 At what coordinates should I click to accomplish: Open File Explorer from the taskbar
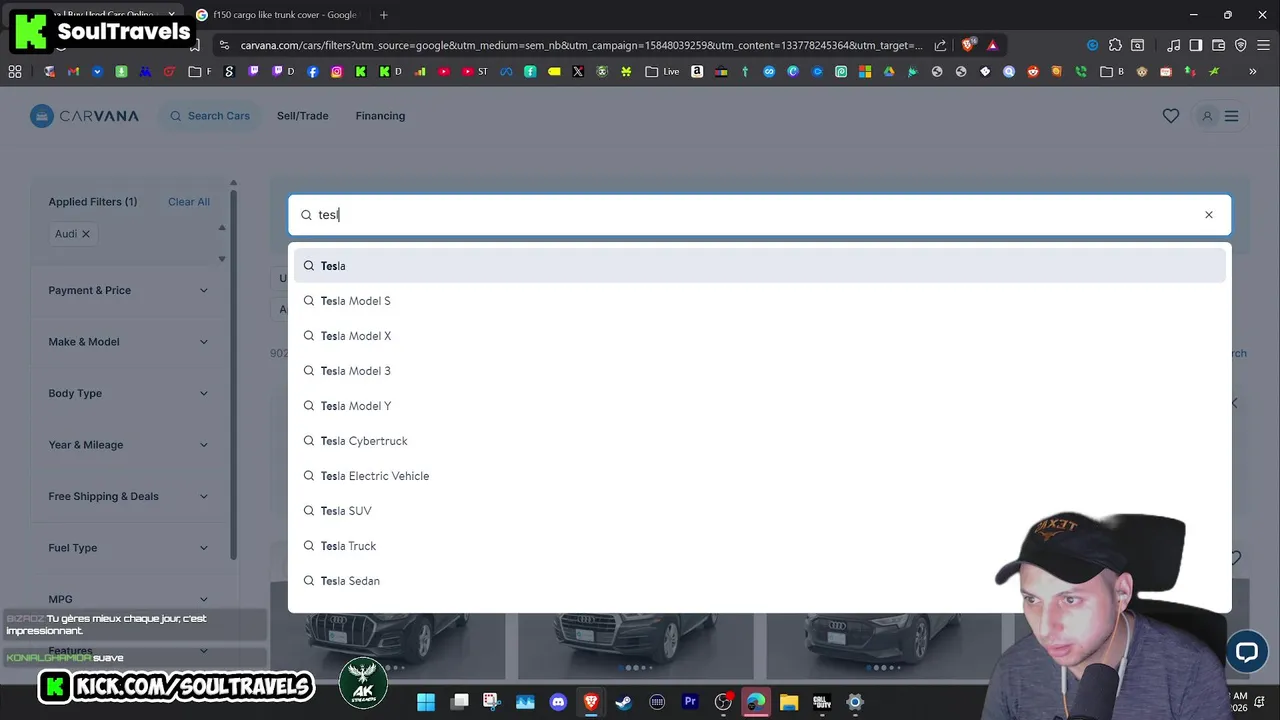(x=789, y=702)
